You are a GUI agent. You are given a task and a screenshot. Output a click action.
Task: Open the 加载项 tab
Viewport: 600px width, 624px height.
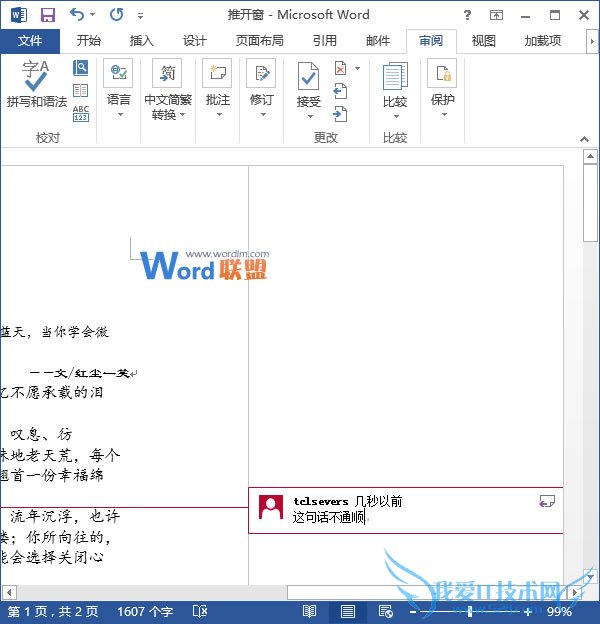click(543, 41)
